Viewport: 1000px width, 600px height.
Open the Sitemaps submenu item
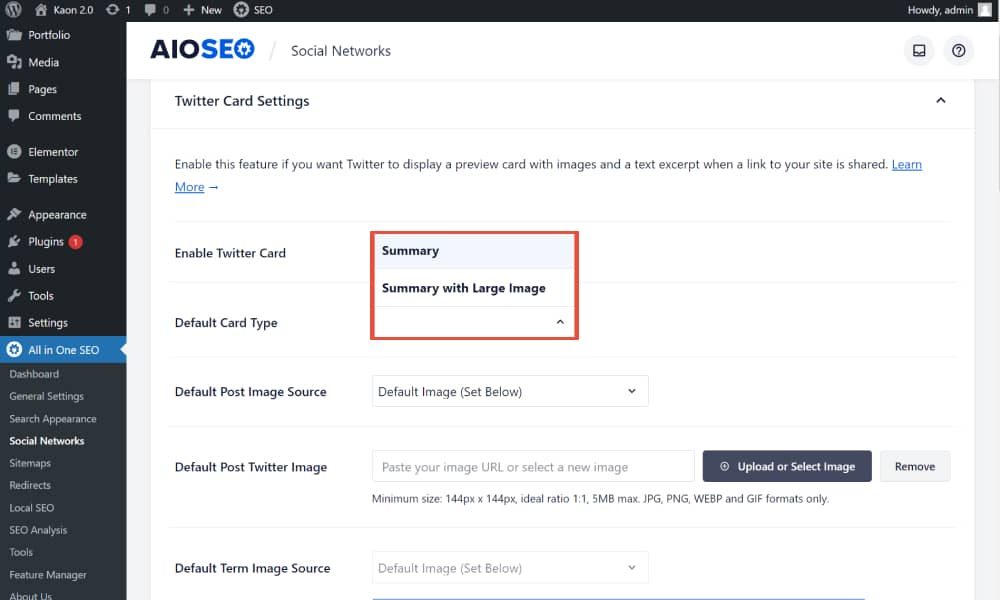pyautogui.click(x=30, y=463)
